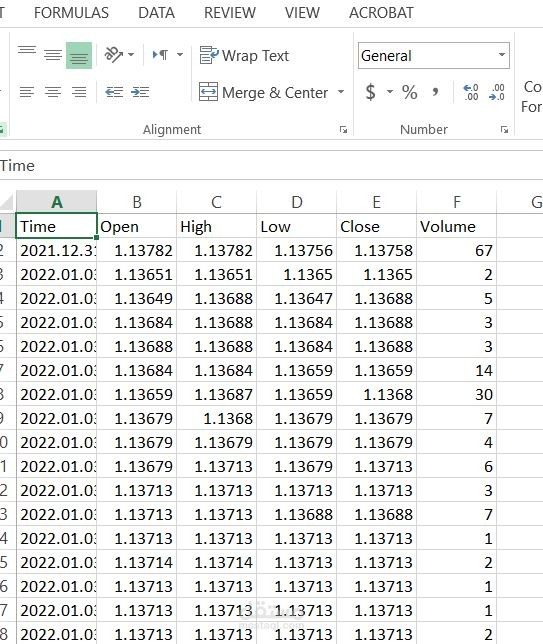Viewport: 543px width, 644px height.
Task: Select Low cell 1.13756
Action: (297, 250)
